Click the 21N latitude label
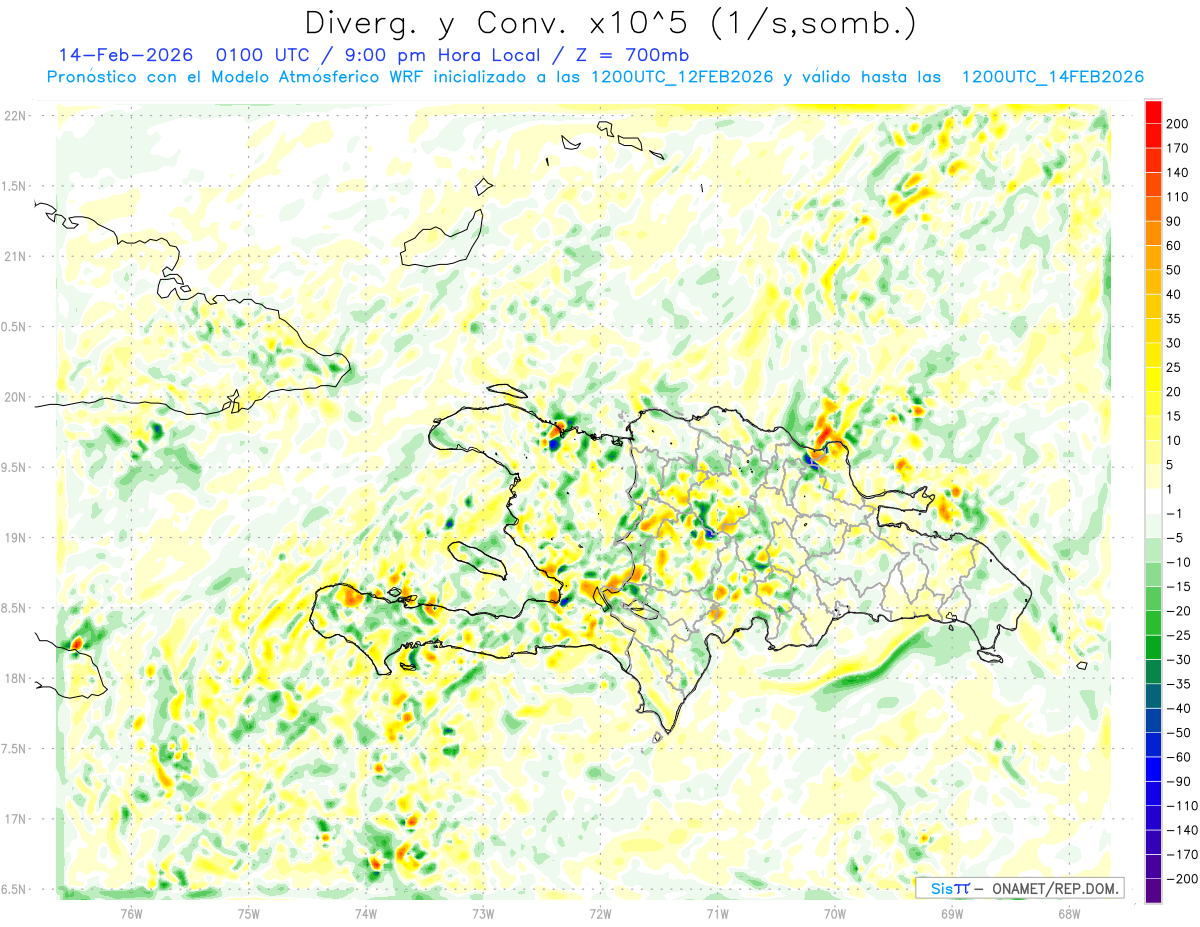The width and height of the screenshot is (1200, 927). click(x=16, y=256)
